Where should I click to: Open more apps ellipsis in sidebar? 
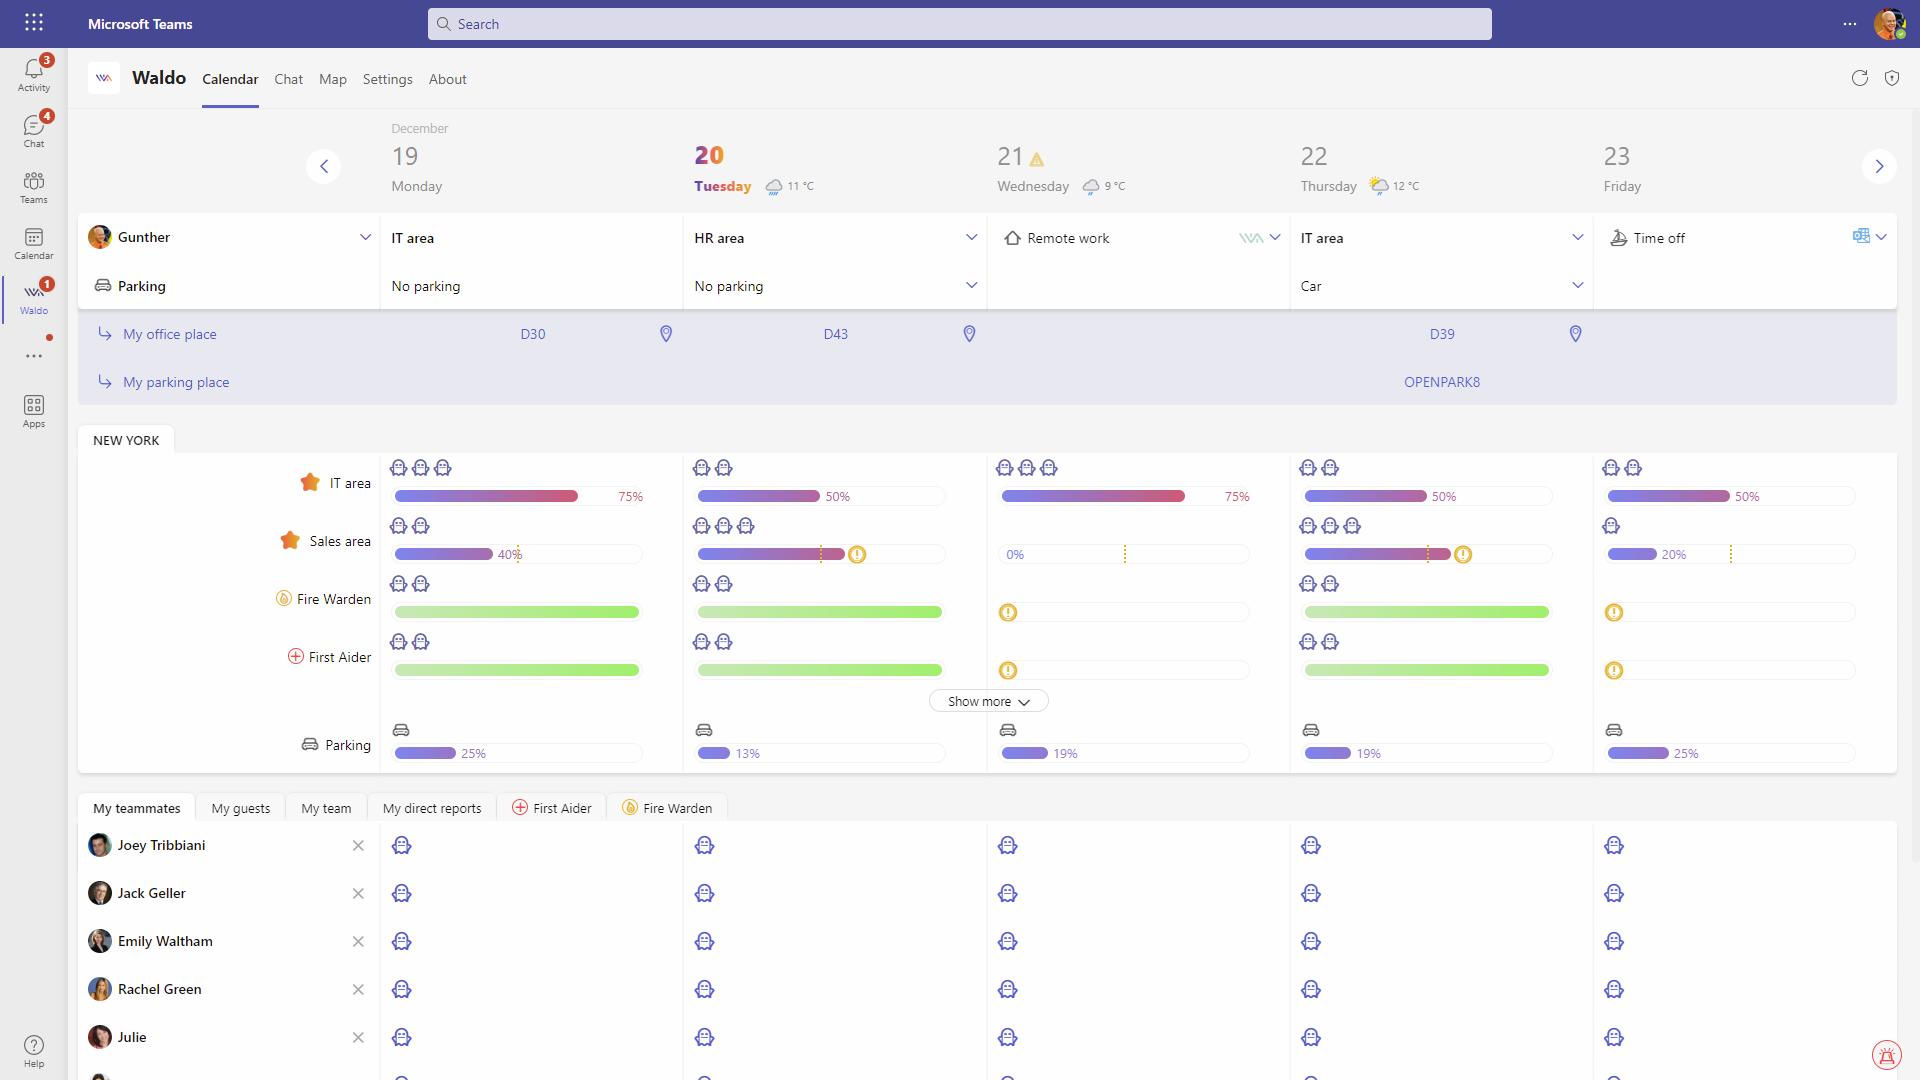pyautogui.click(x=34, y=356)
